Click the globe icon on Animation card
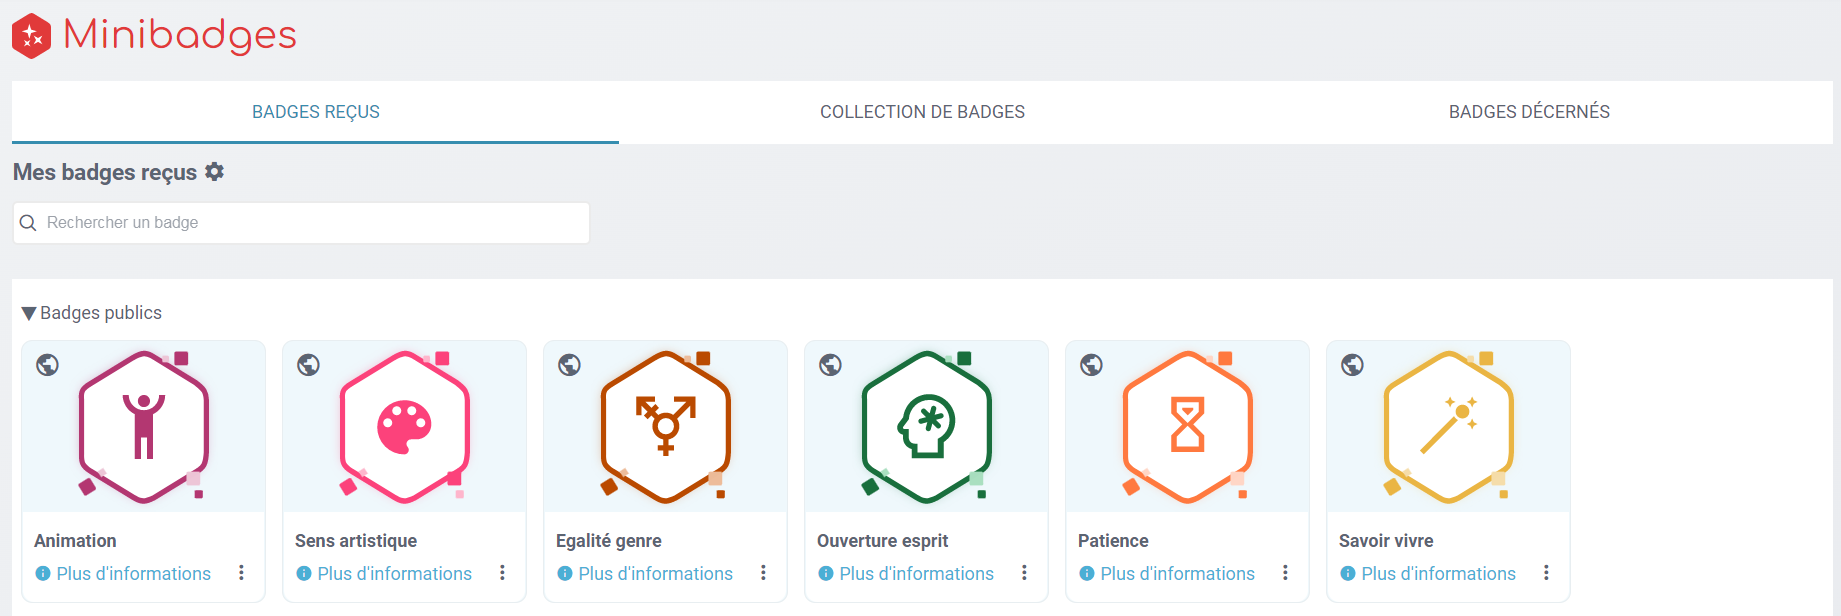The image size is (1841, 616). point(48,365)
